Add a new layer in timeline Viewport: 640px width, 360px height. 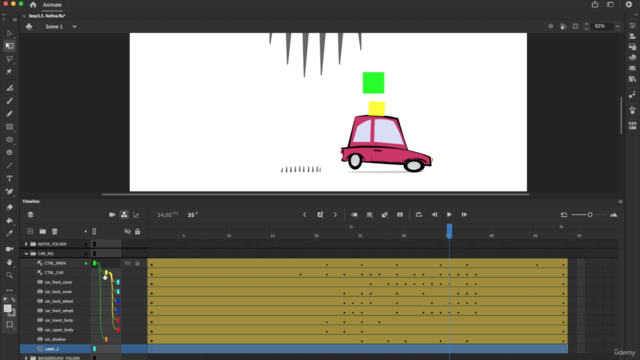click(x=30, y=231)
